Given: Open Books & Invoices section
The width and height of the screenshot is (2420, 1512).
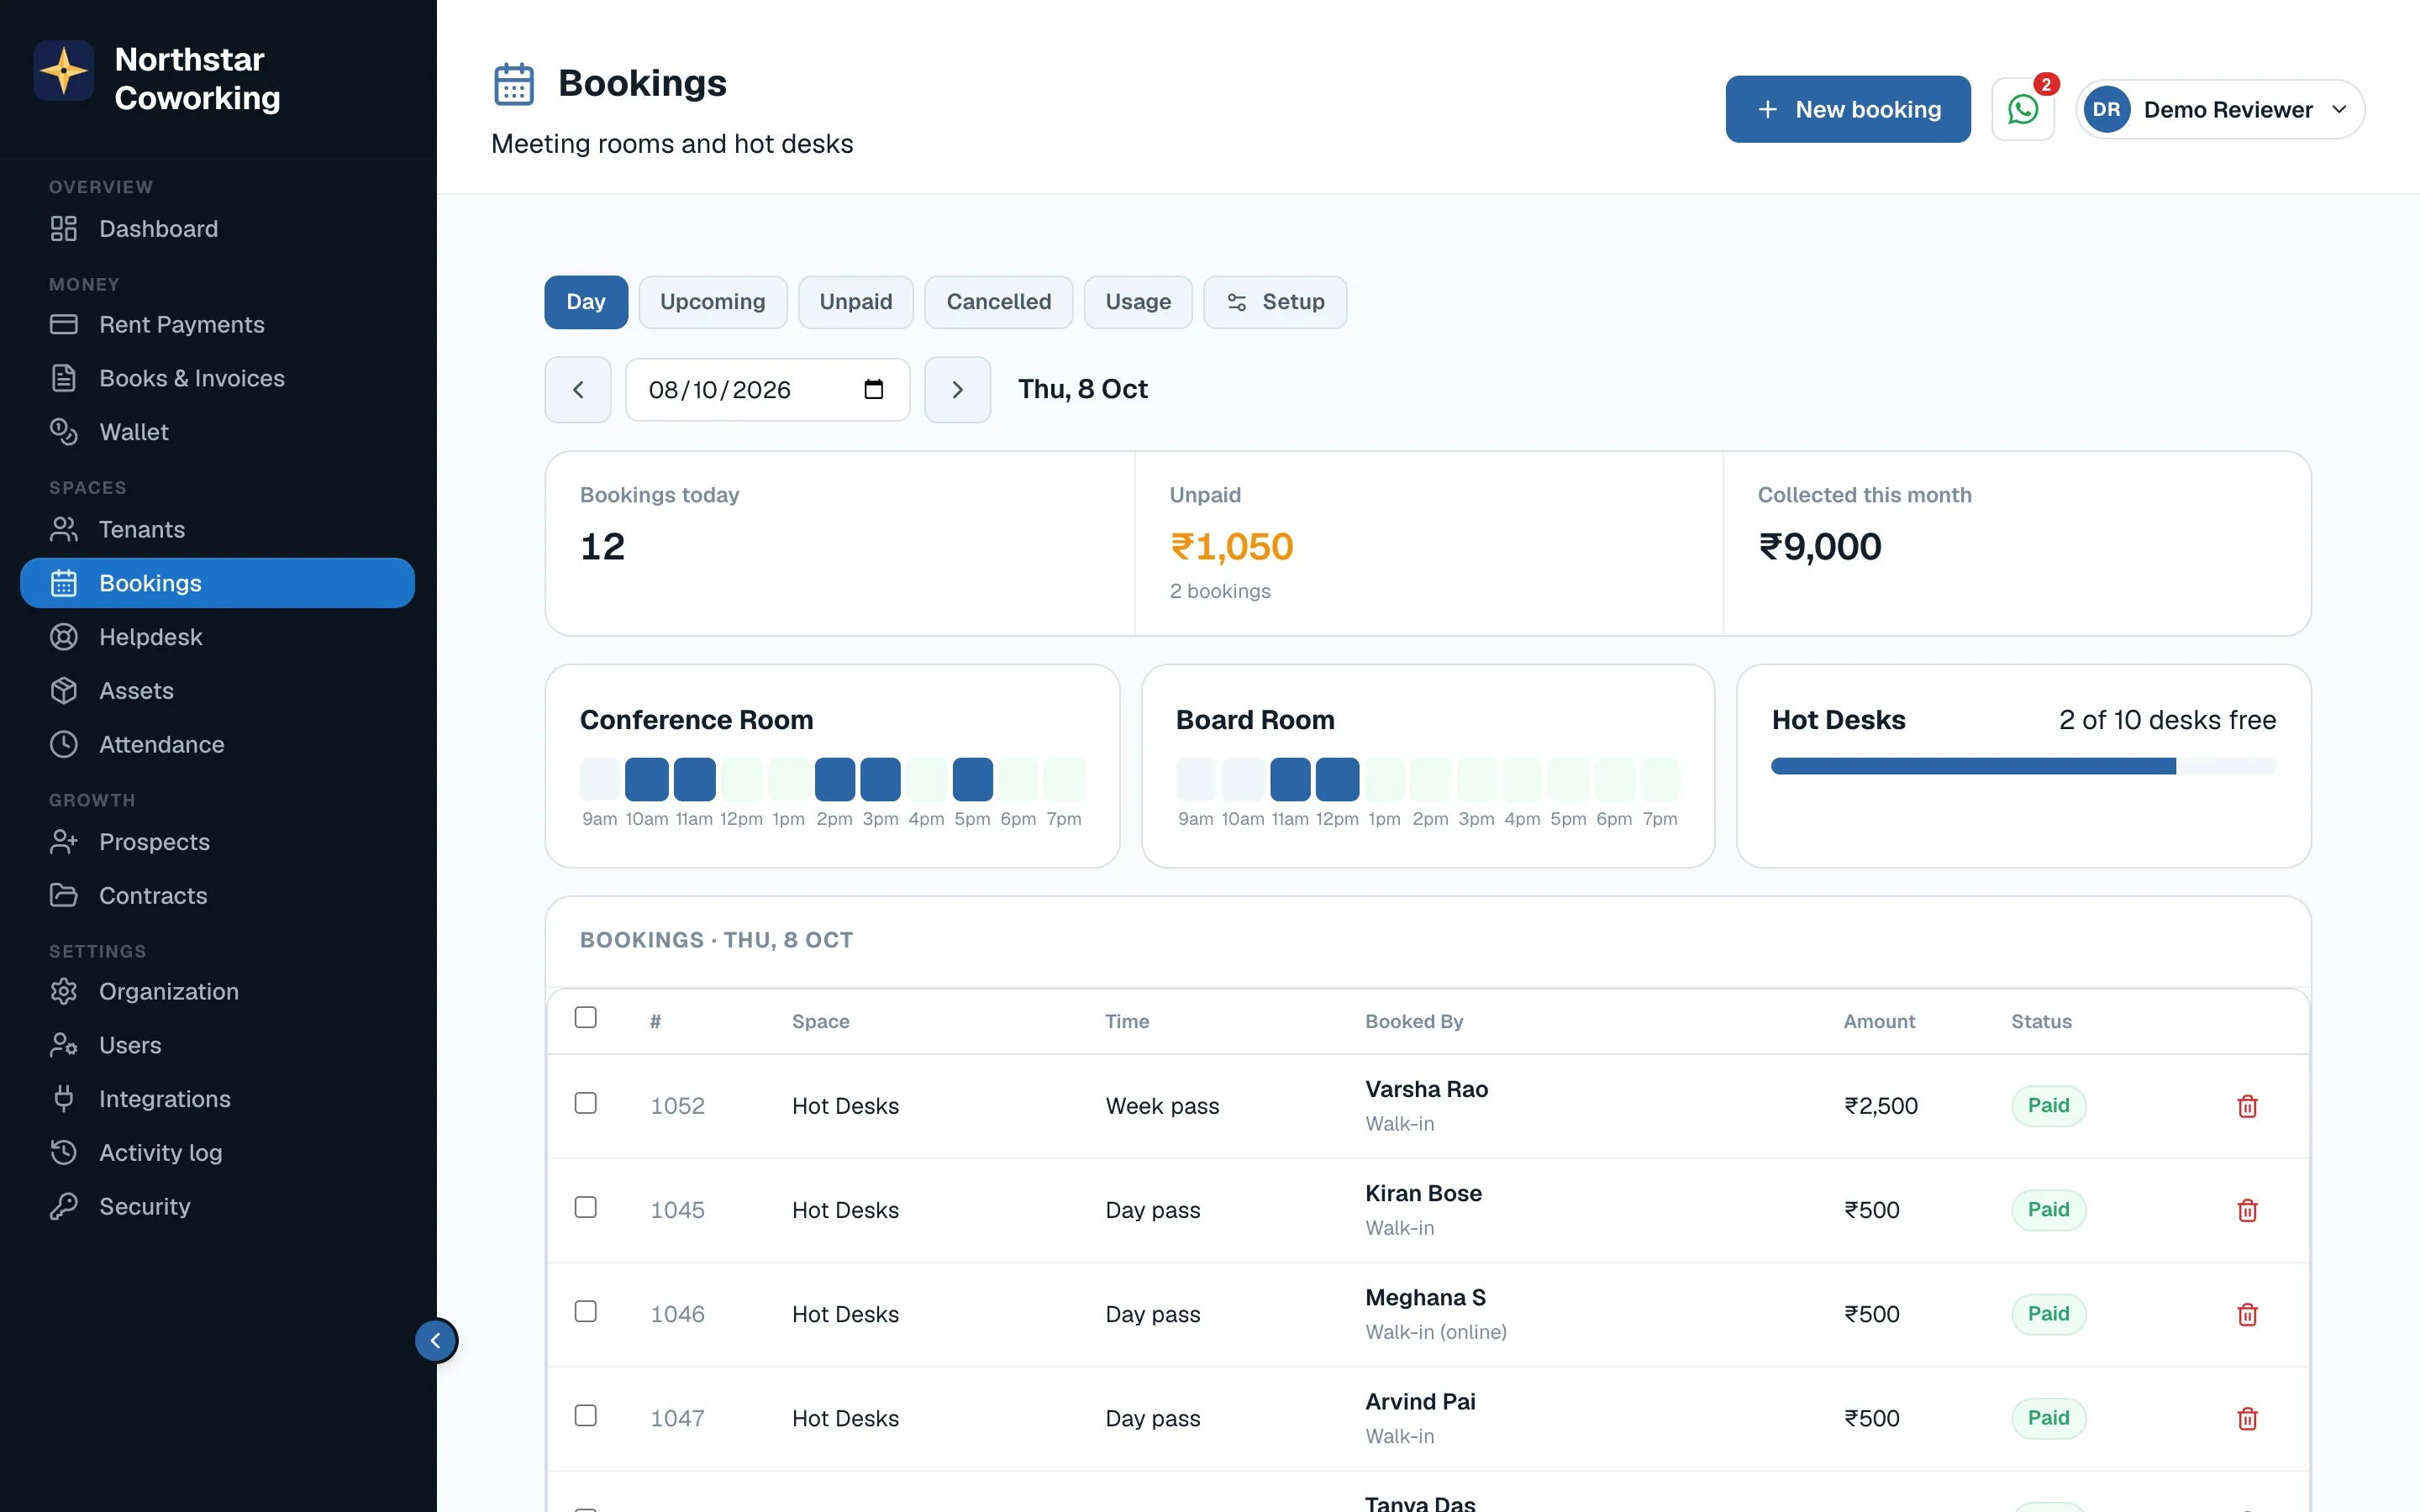Looking at the screenshot, I should coord(217,378).
